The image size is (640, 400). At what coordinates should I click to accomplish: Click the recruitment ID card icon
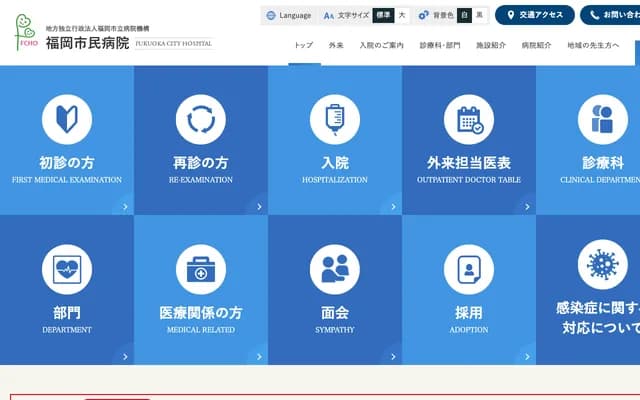(x=469, y=268)
